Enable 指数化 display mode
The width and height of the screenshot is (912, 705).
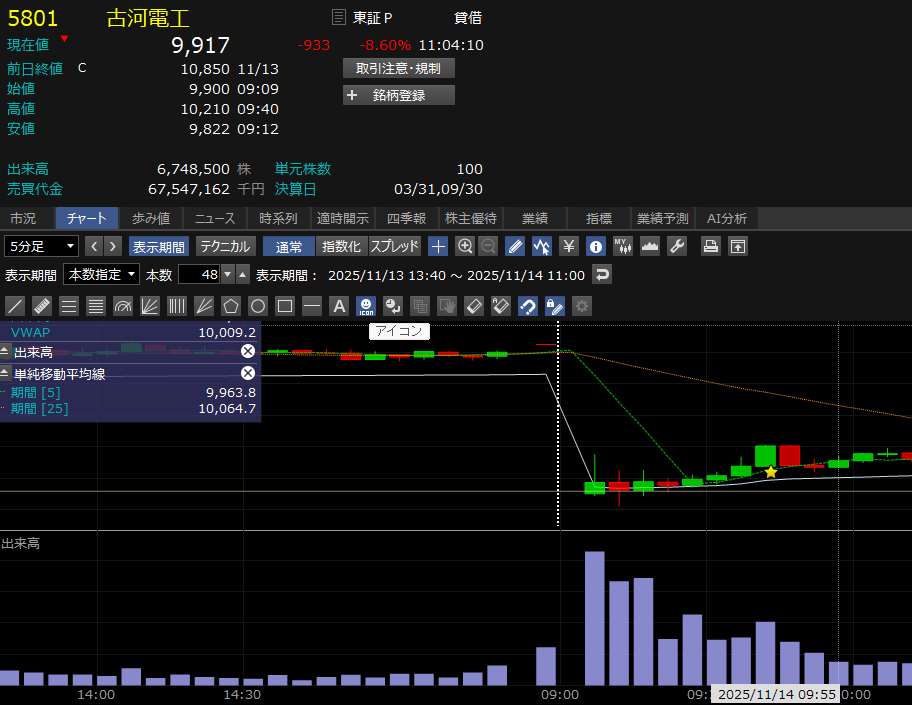point(342,246)
